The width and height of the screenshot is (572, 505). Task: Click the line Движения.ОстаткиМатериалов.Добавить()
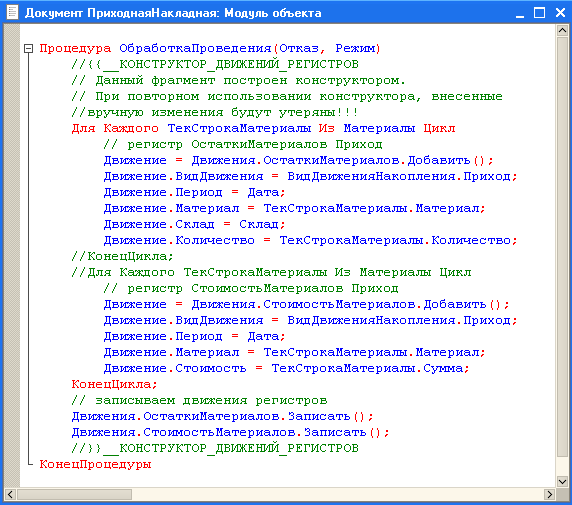click(x=298, y=161)
